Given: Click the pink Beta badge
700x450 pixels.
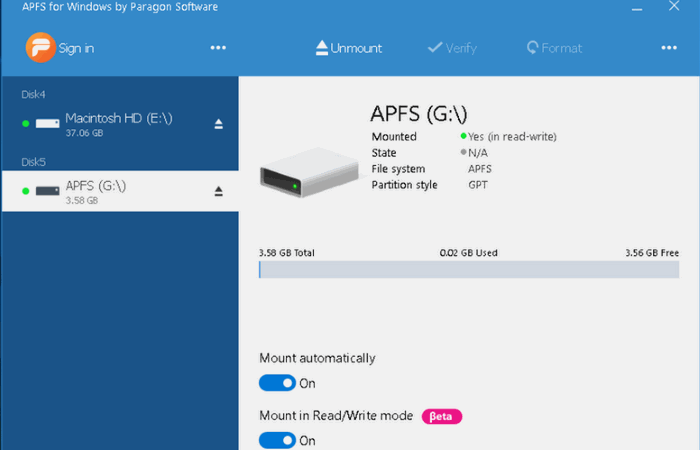Looking at the screenshot, I should pos(442,416).
